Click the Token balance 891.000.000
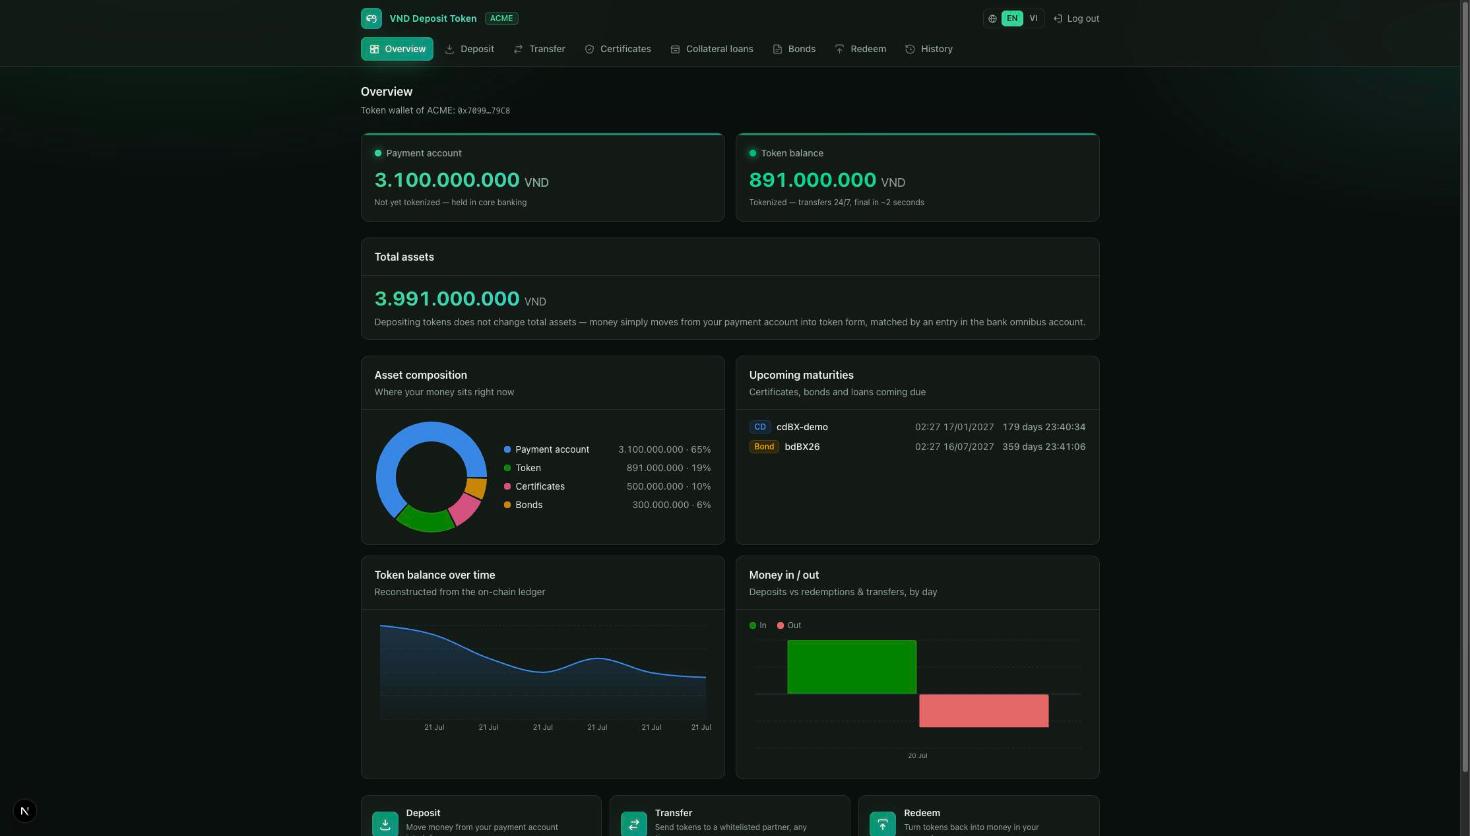This screenshot has height=836, width=1470. (812, 180)
